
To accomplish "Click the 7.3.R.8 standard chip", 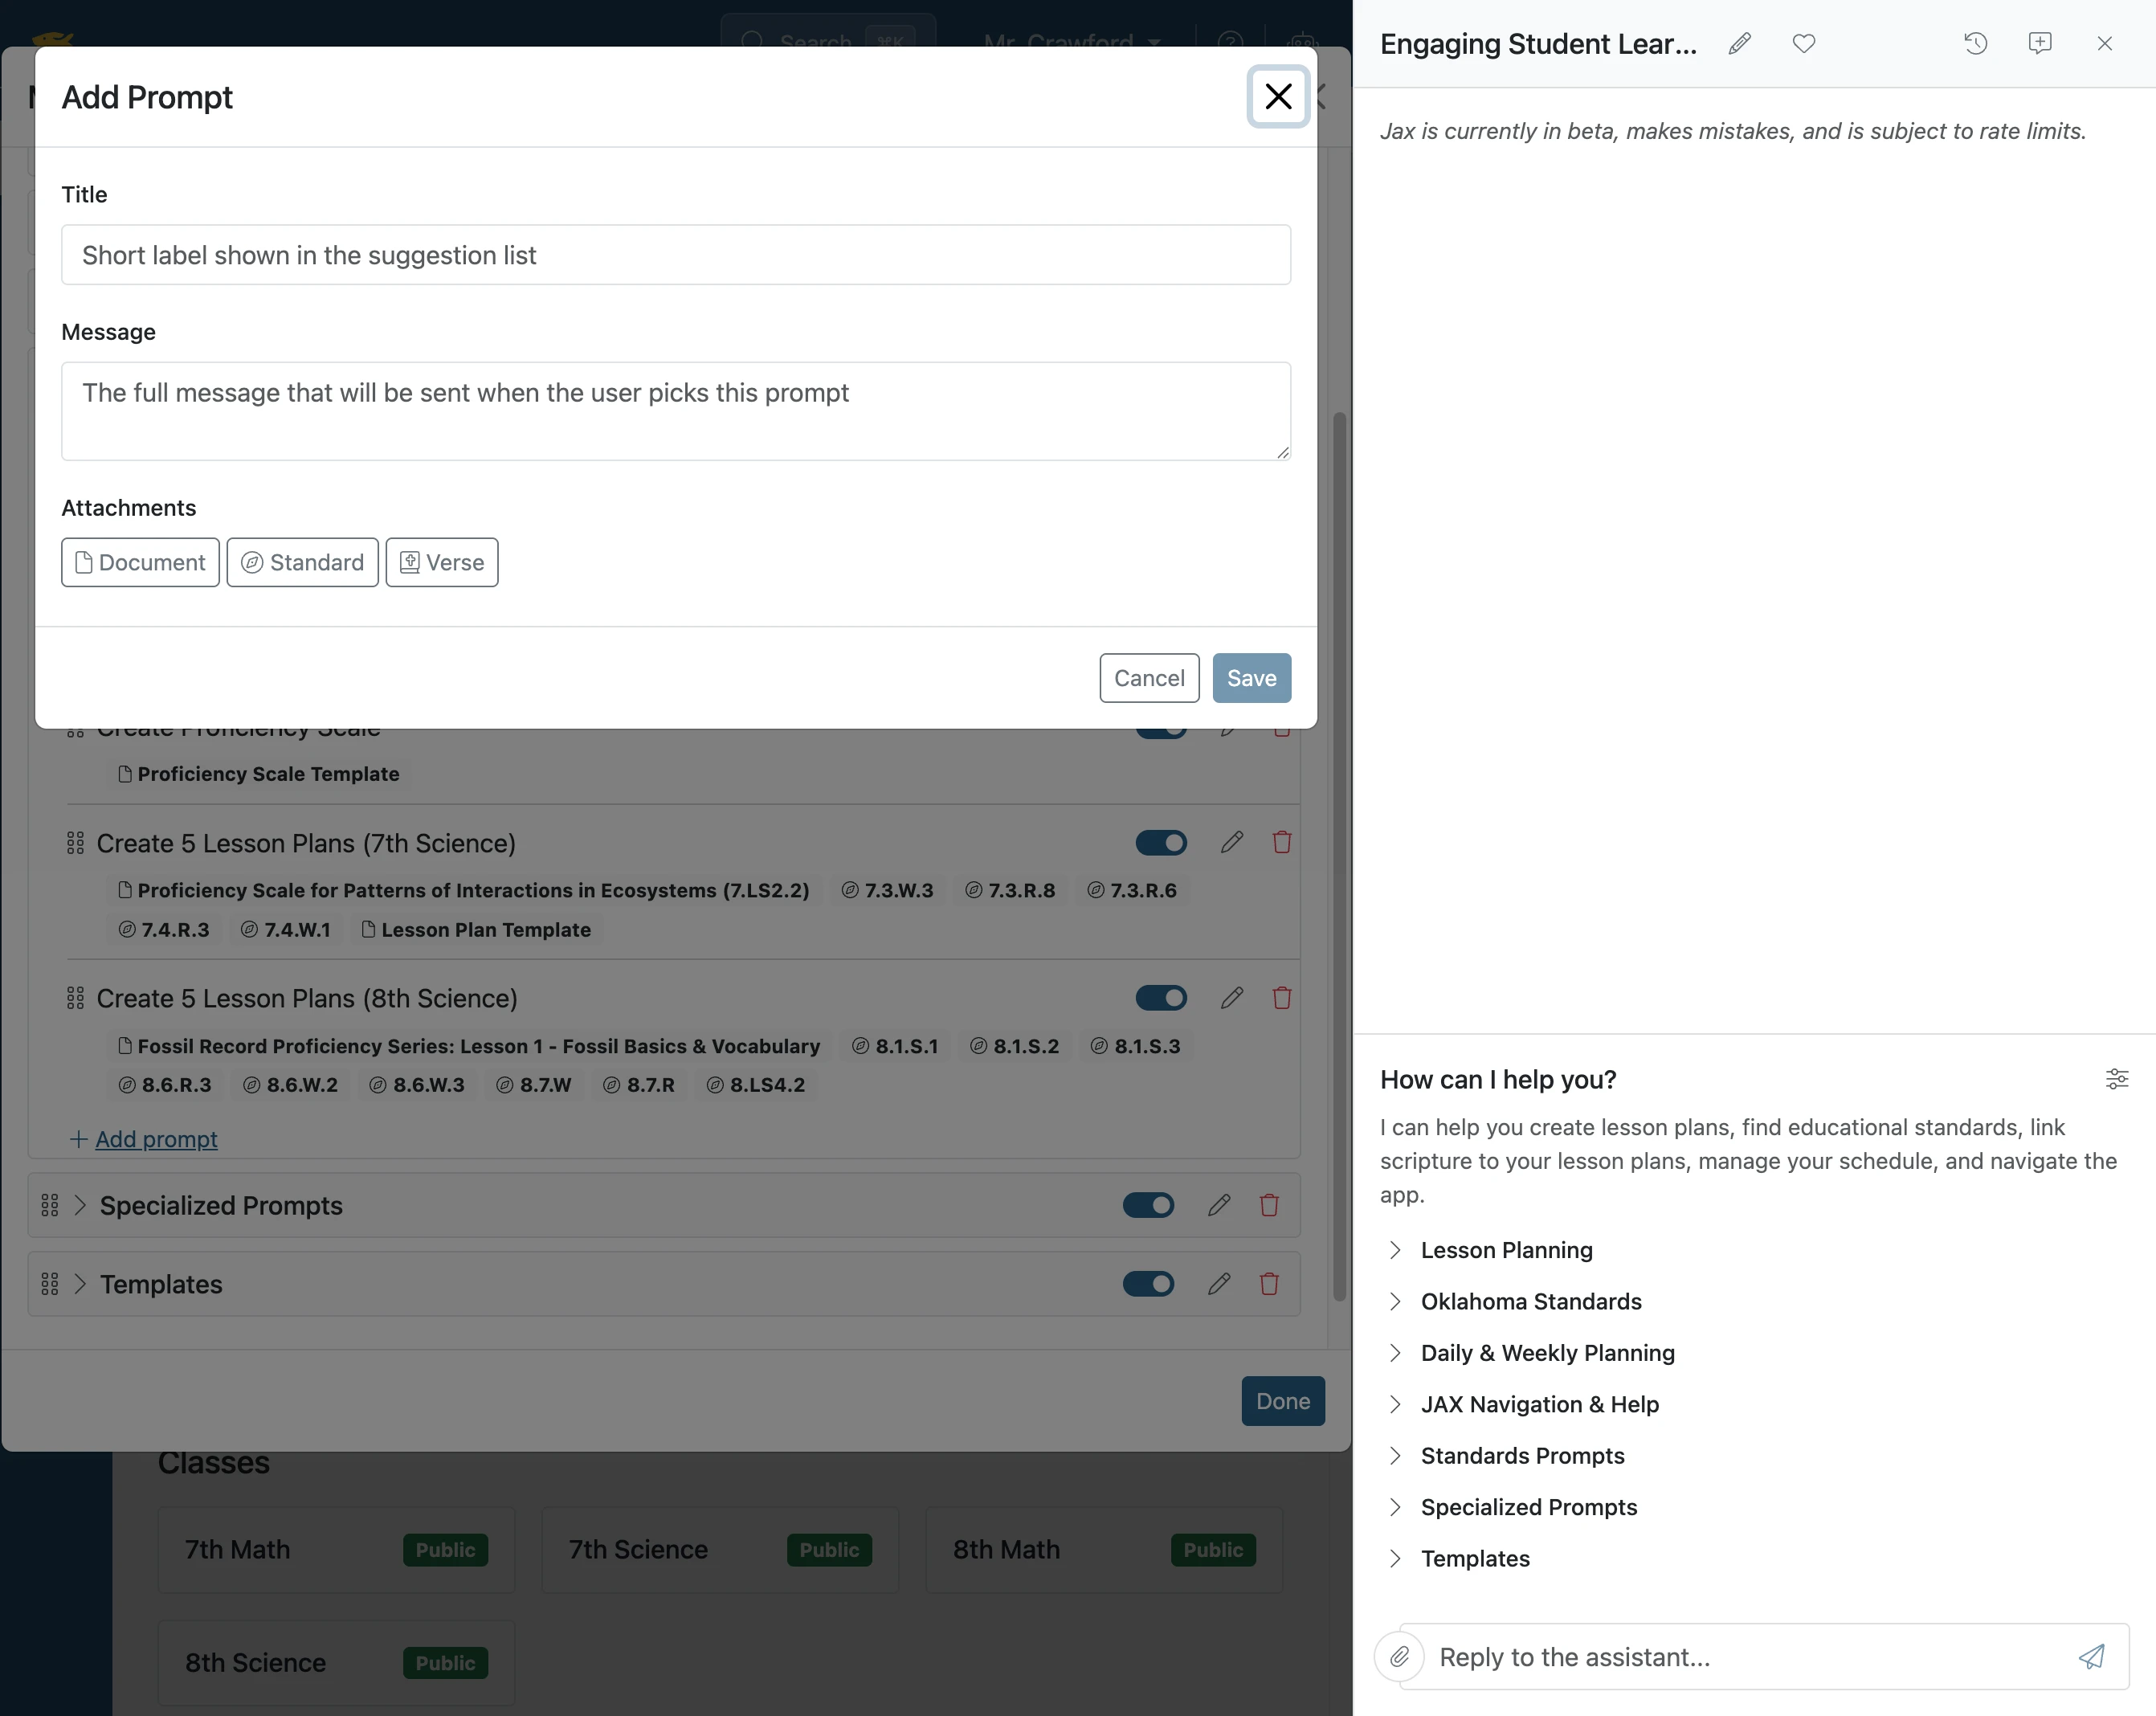I will 1010,890.
